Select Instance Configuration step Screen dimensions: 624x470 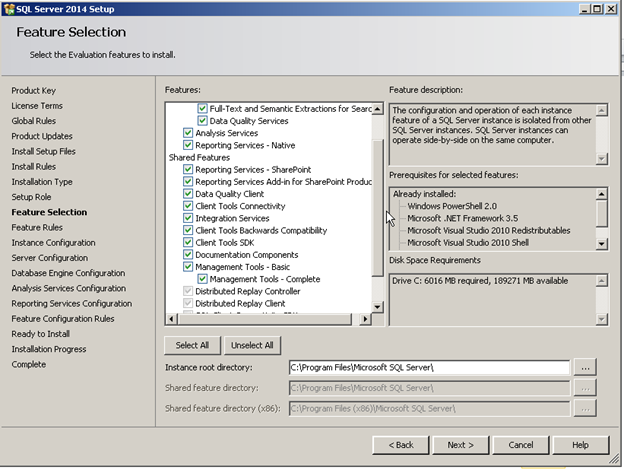pos(53,242)
